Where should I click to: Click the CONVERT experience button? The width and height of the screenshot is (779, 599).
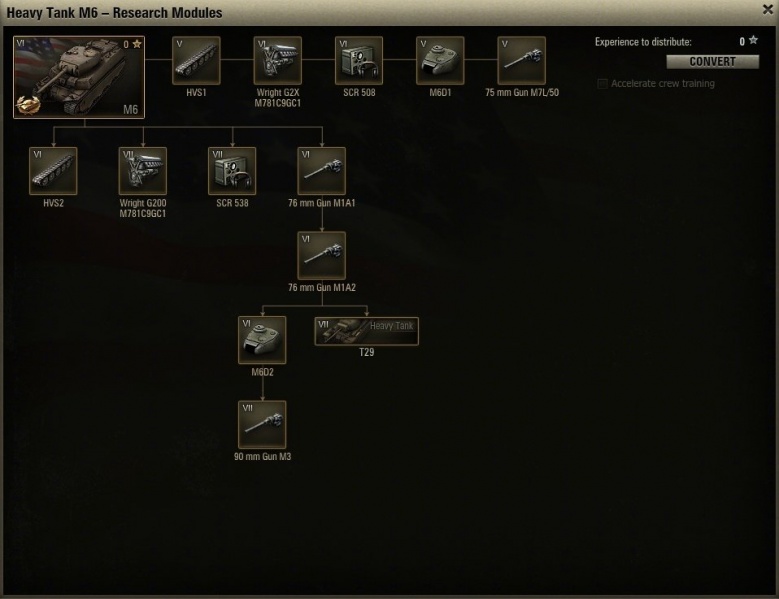(712, 62)
